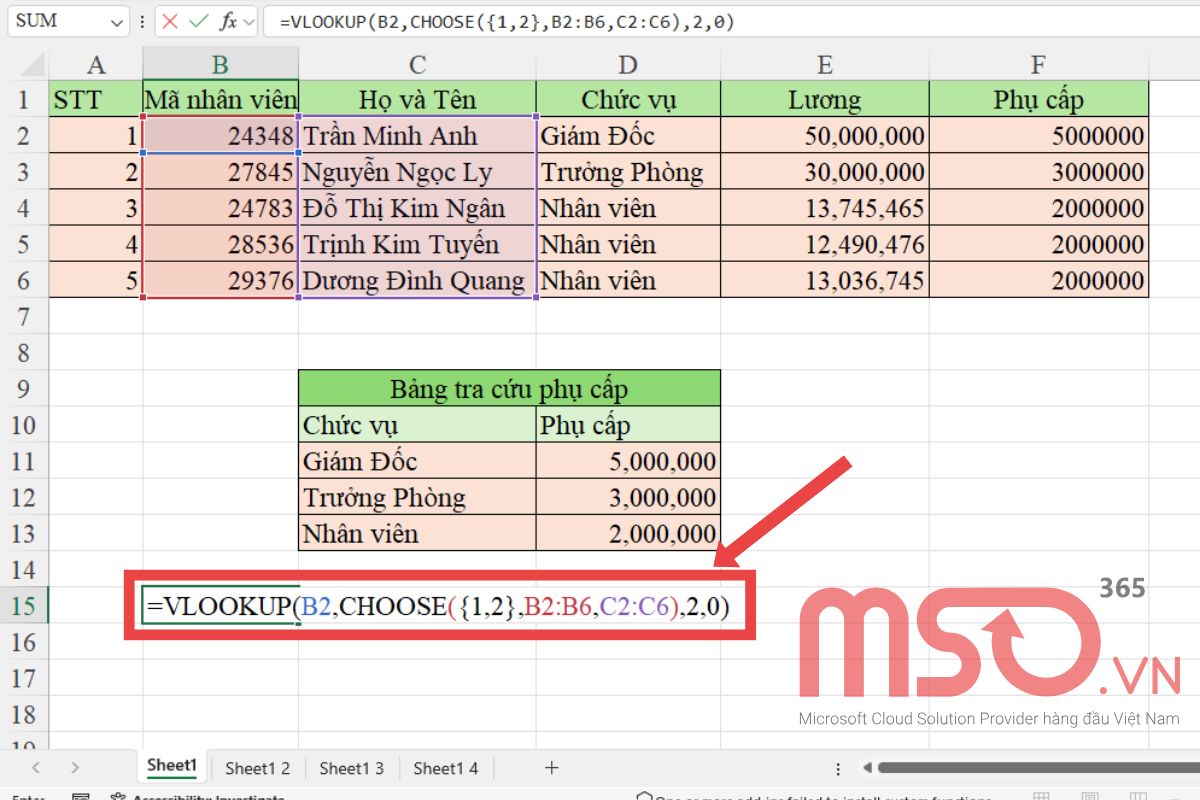Select lookup value 5,000,000 in row 11

628,461
